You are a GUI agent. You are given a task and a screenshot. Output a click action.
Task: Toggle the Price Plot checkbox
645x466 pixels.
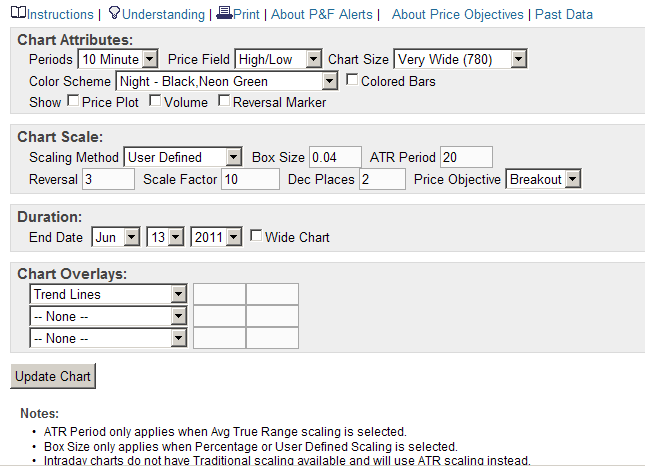pyautogui.click(x=73, y=102)
